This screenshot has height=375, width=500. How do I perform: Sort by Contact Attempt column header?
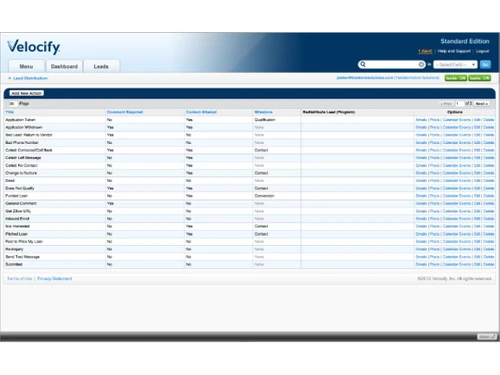tap(201, 112)
